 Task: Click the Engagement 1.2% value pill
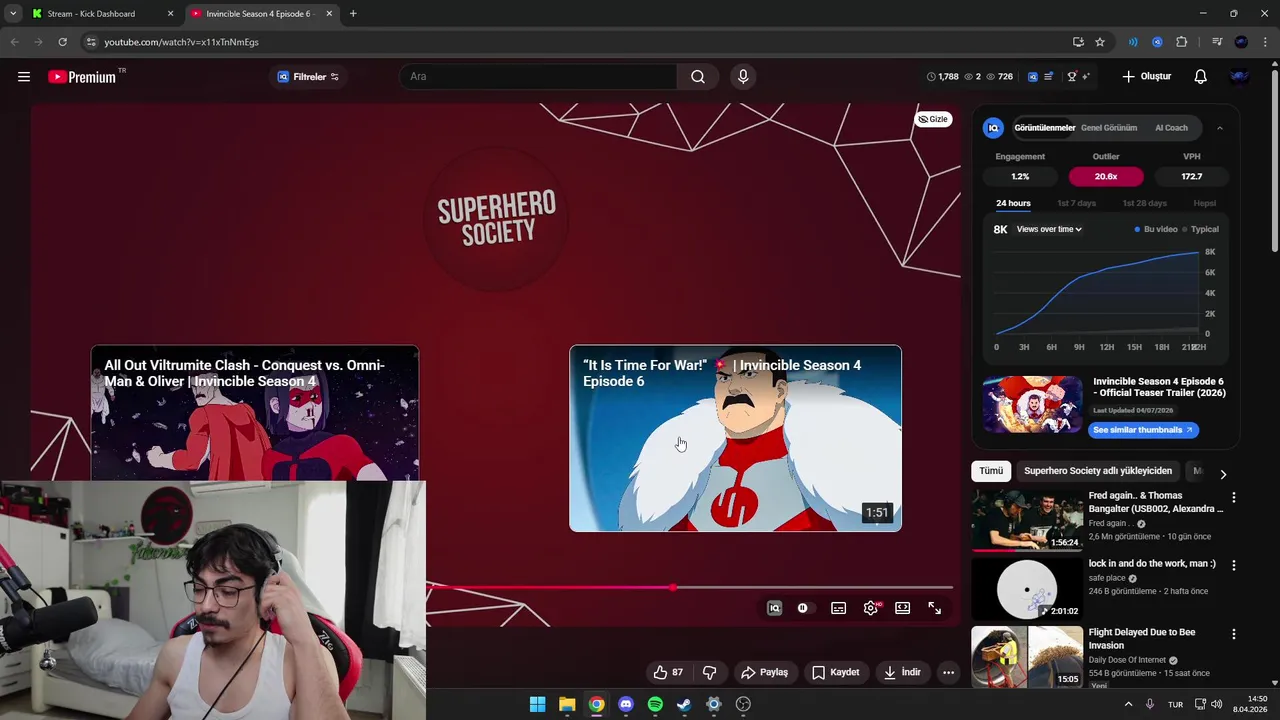click(x=1020, y=176)
